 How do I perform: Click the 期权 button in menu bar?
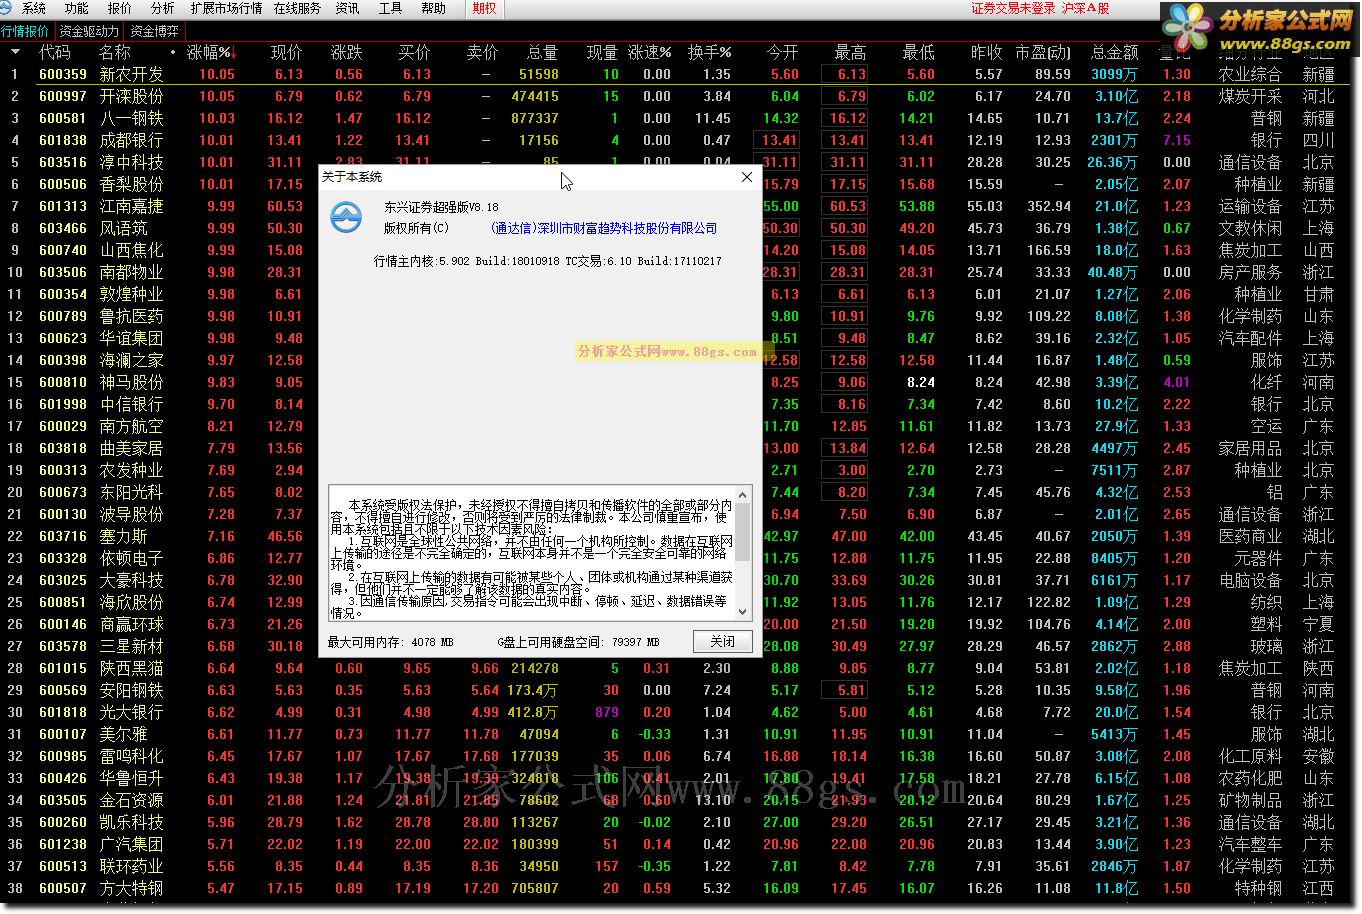tap(484, 8)
